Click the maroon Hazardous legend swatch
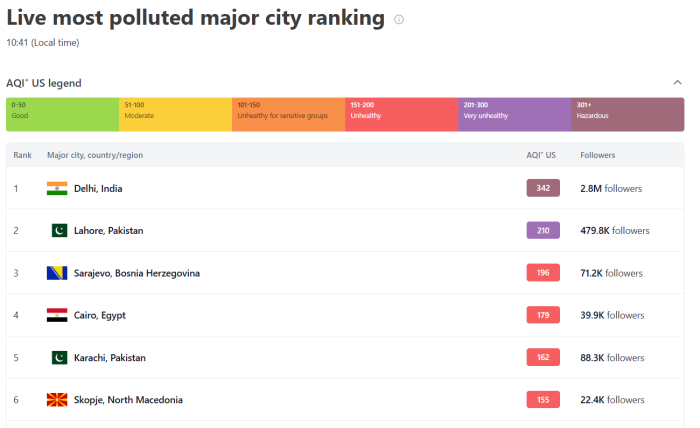 pyautogui.click(x=628, y=114)
